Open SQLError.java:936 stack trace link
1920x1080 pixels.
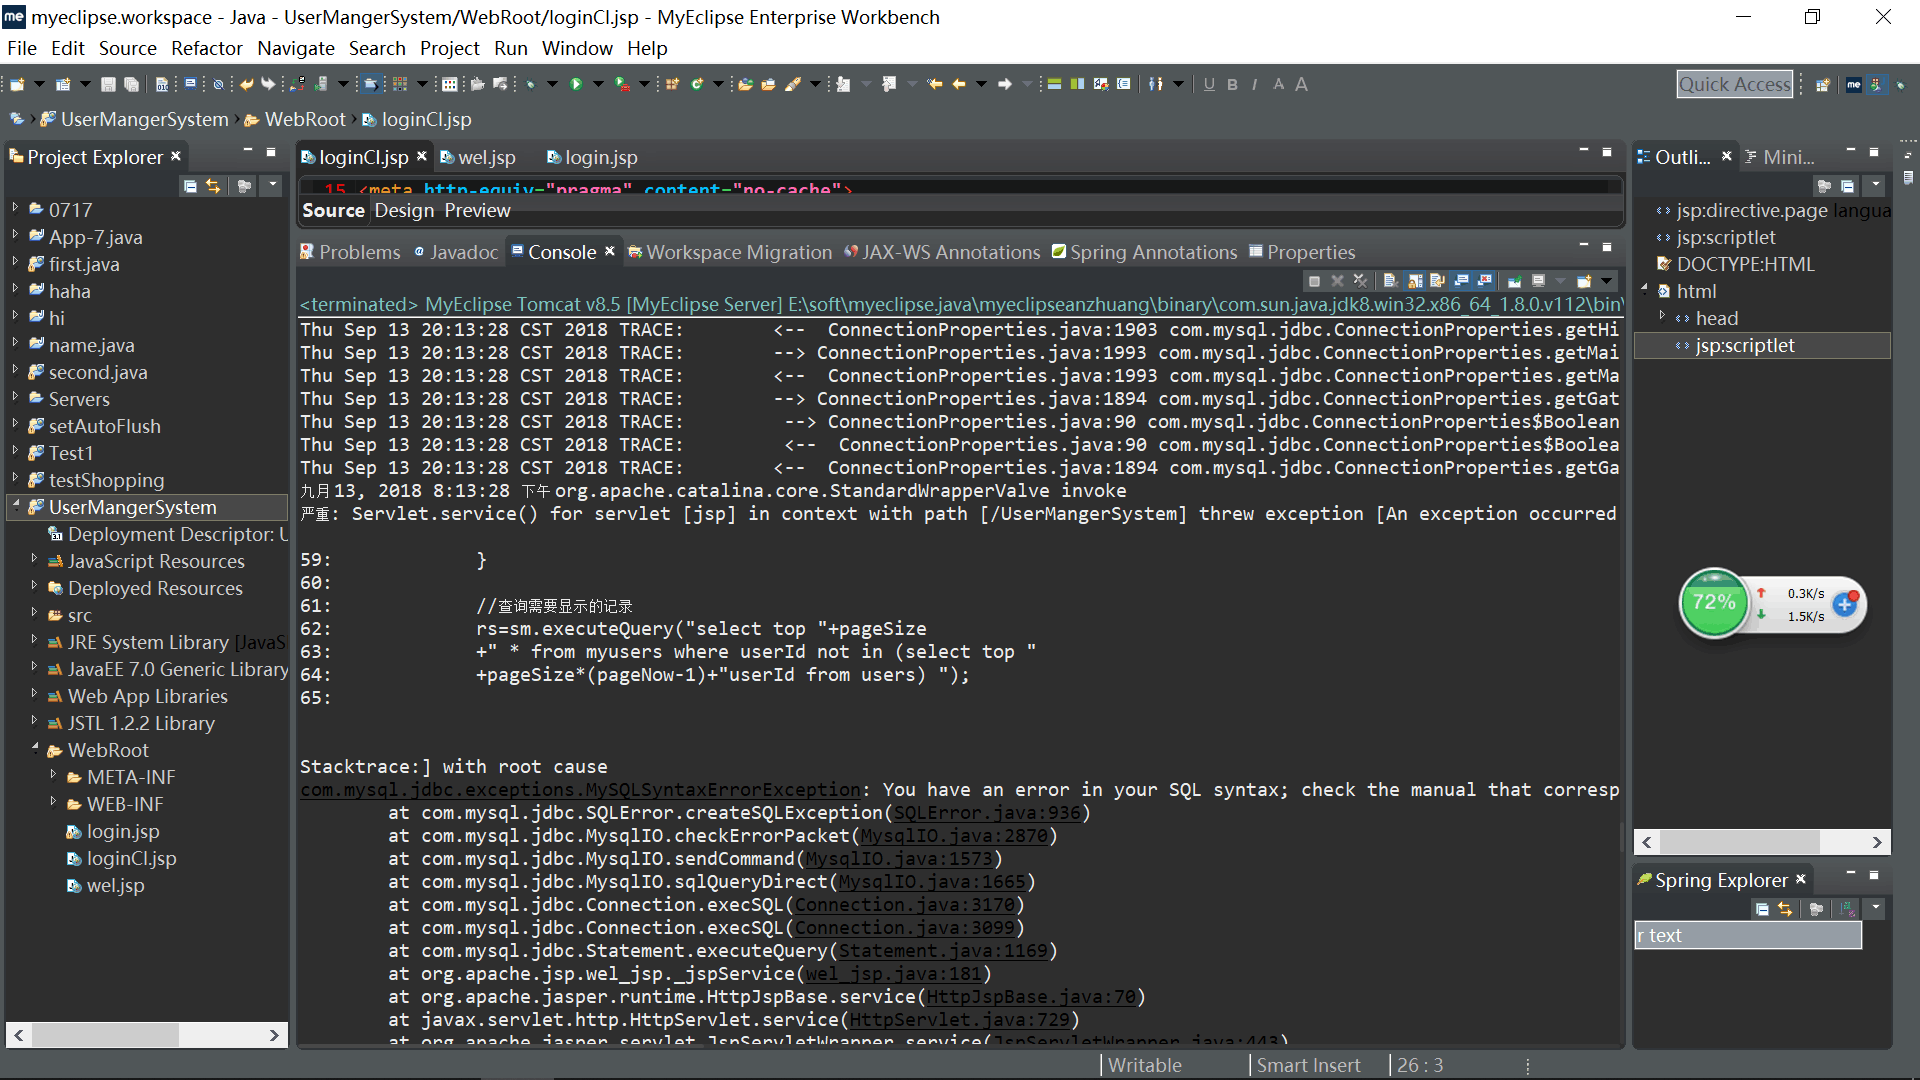pos(987,813)
